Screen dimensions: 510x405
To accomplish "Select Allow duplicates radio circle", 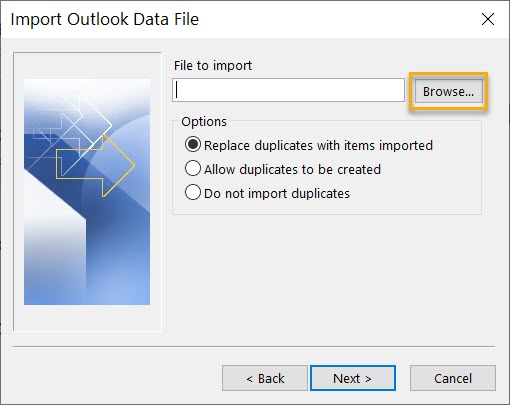I will pyautogui.click(x=193, y=169).
